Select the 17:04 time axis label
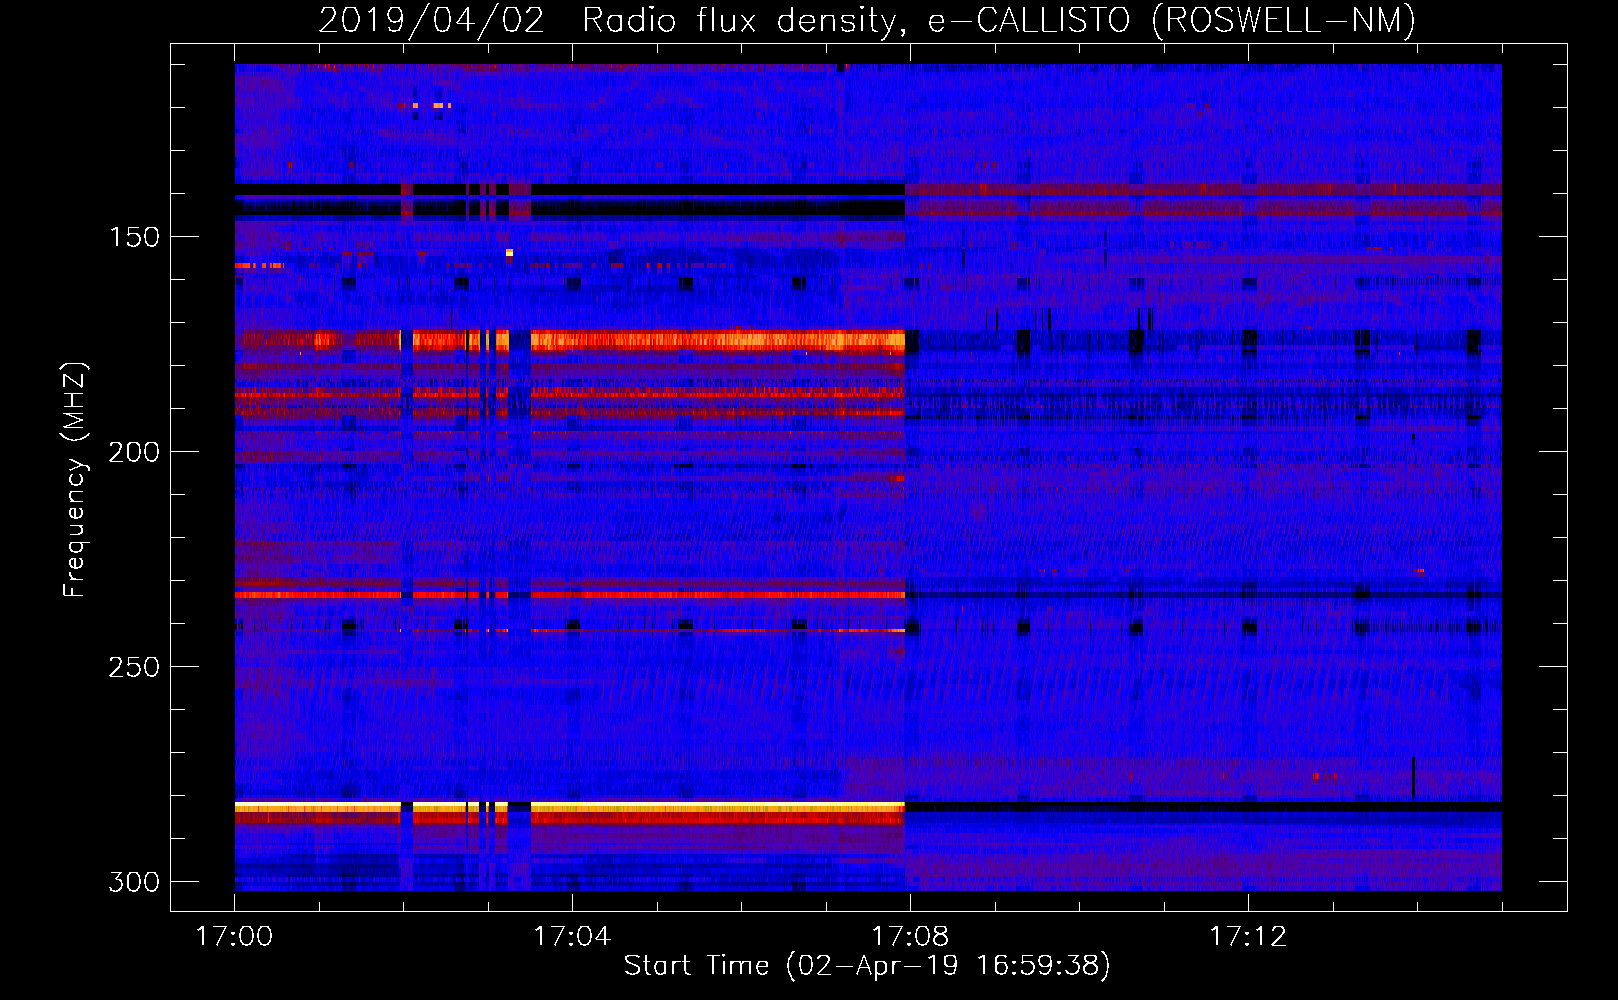The height and width of the screenshot is (1000, 1618). pyautogui.click(x=572, y=936)
